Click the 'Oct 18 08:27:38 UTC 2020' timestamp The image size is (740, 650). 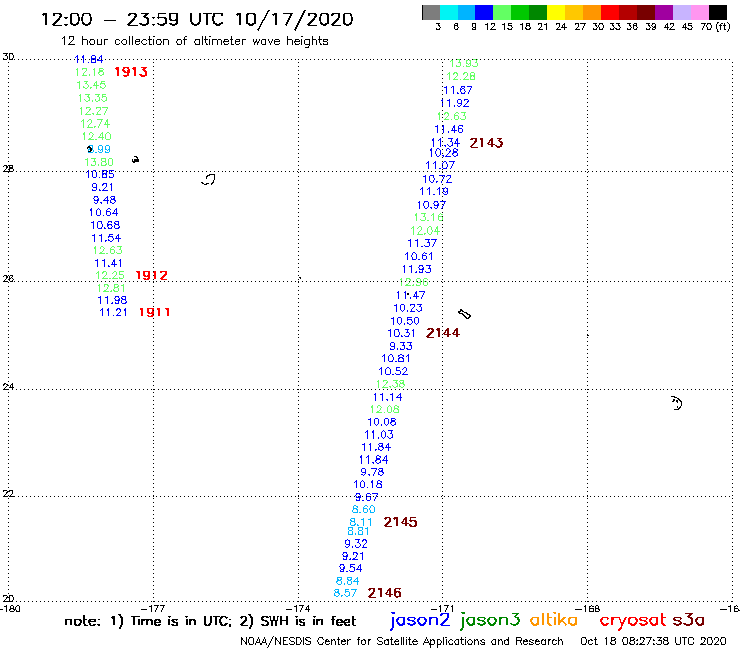[x=653, y=641]
